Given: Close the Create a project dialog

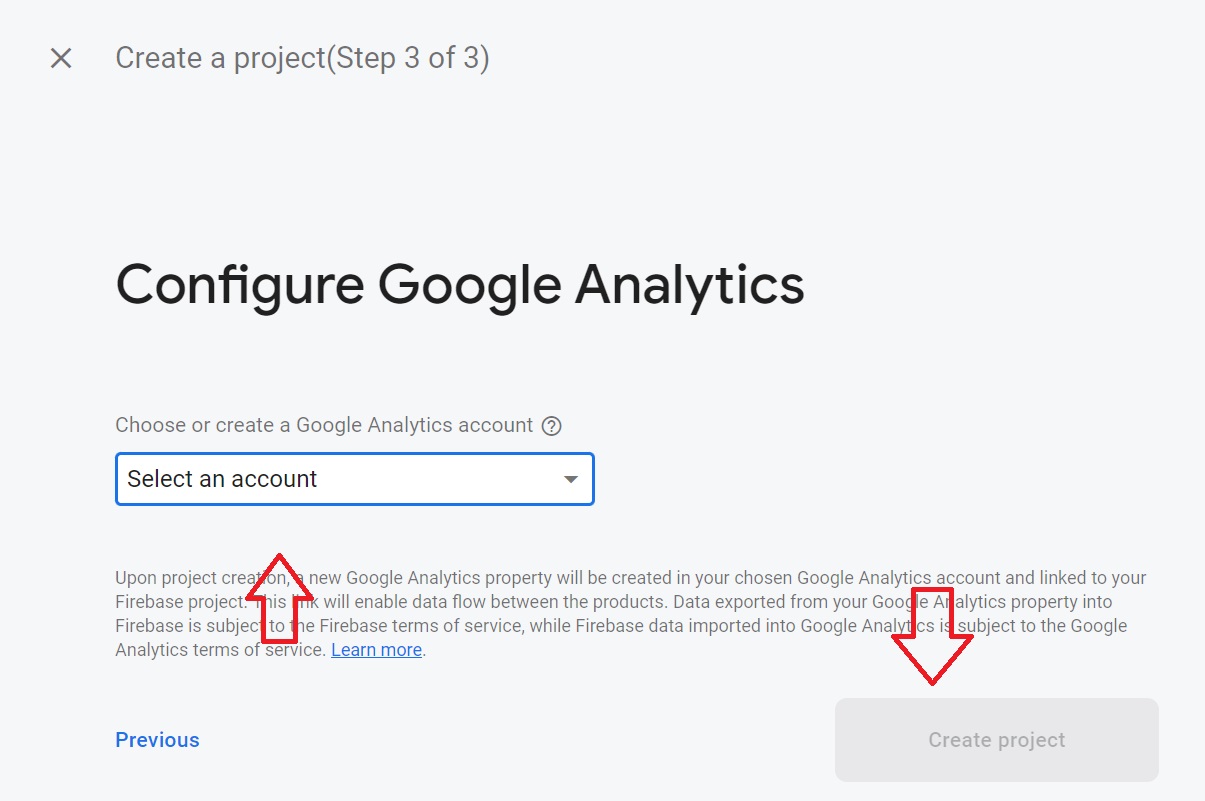Looking at the screenshot, I should pos(61,59).
